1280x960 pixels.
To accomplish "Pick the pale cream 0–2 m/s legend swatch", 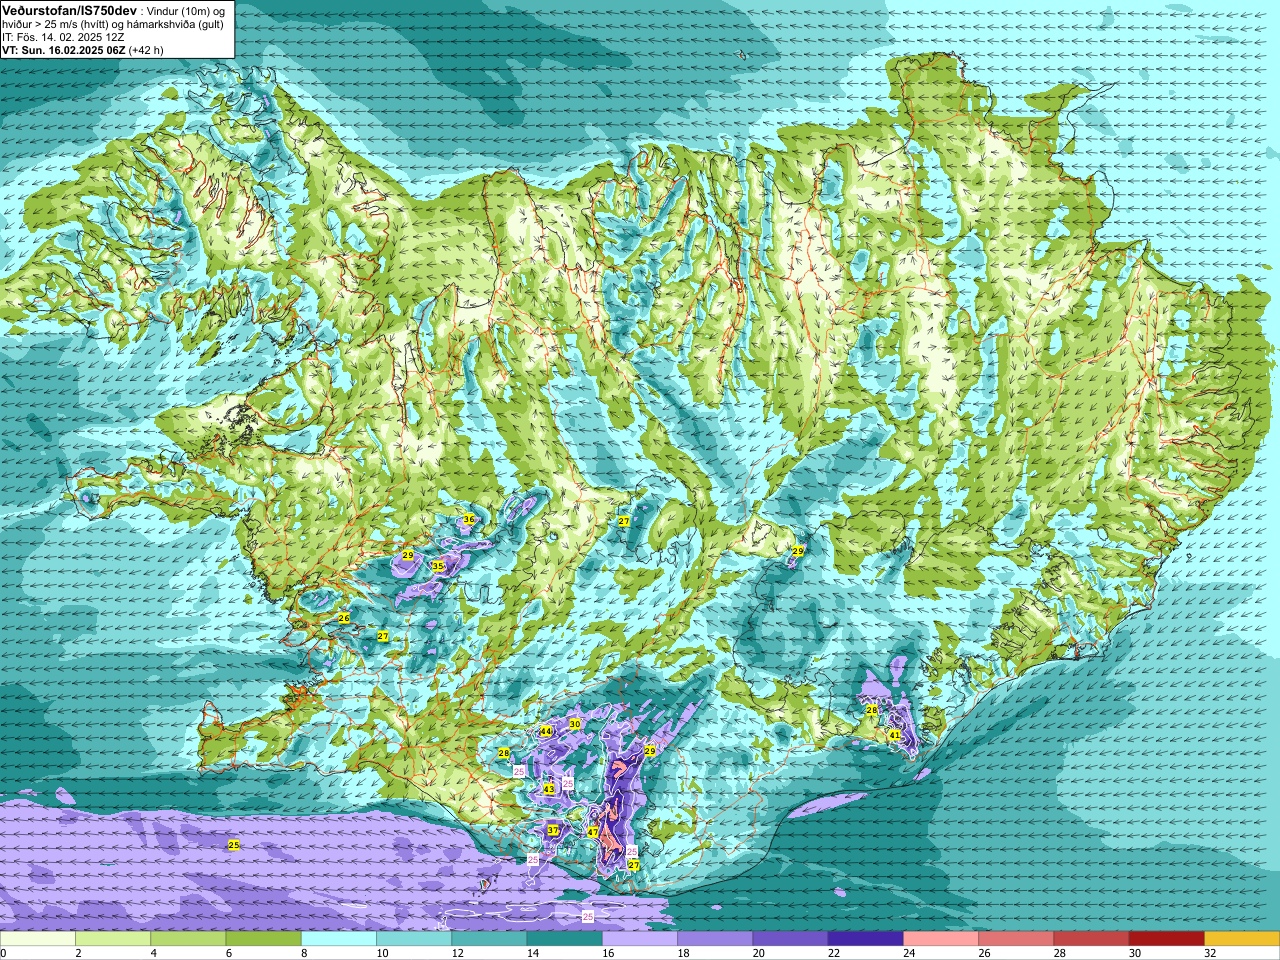I will [38, 939].
